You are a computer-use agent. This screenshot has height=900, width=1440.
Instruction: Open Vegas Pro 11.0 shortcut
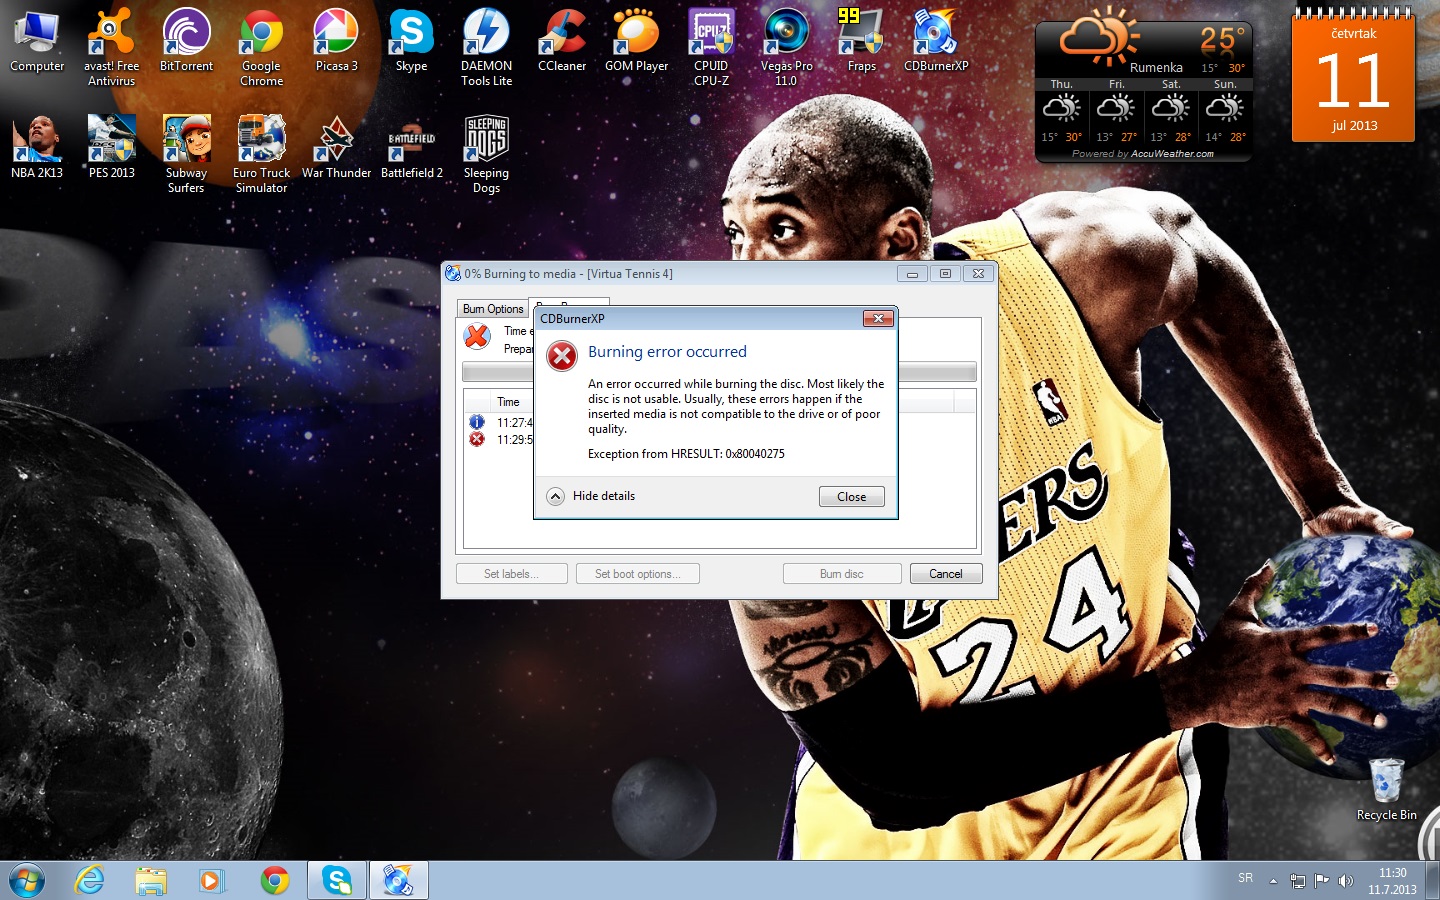(786, 47)
